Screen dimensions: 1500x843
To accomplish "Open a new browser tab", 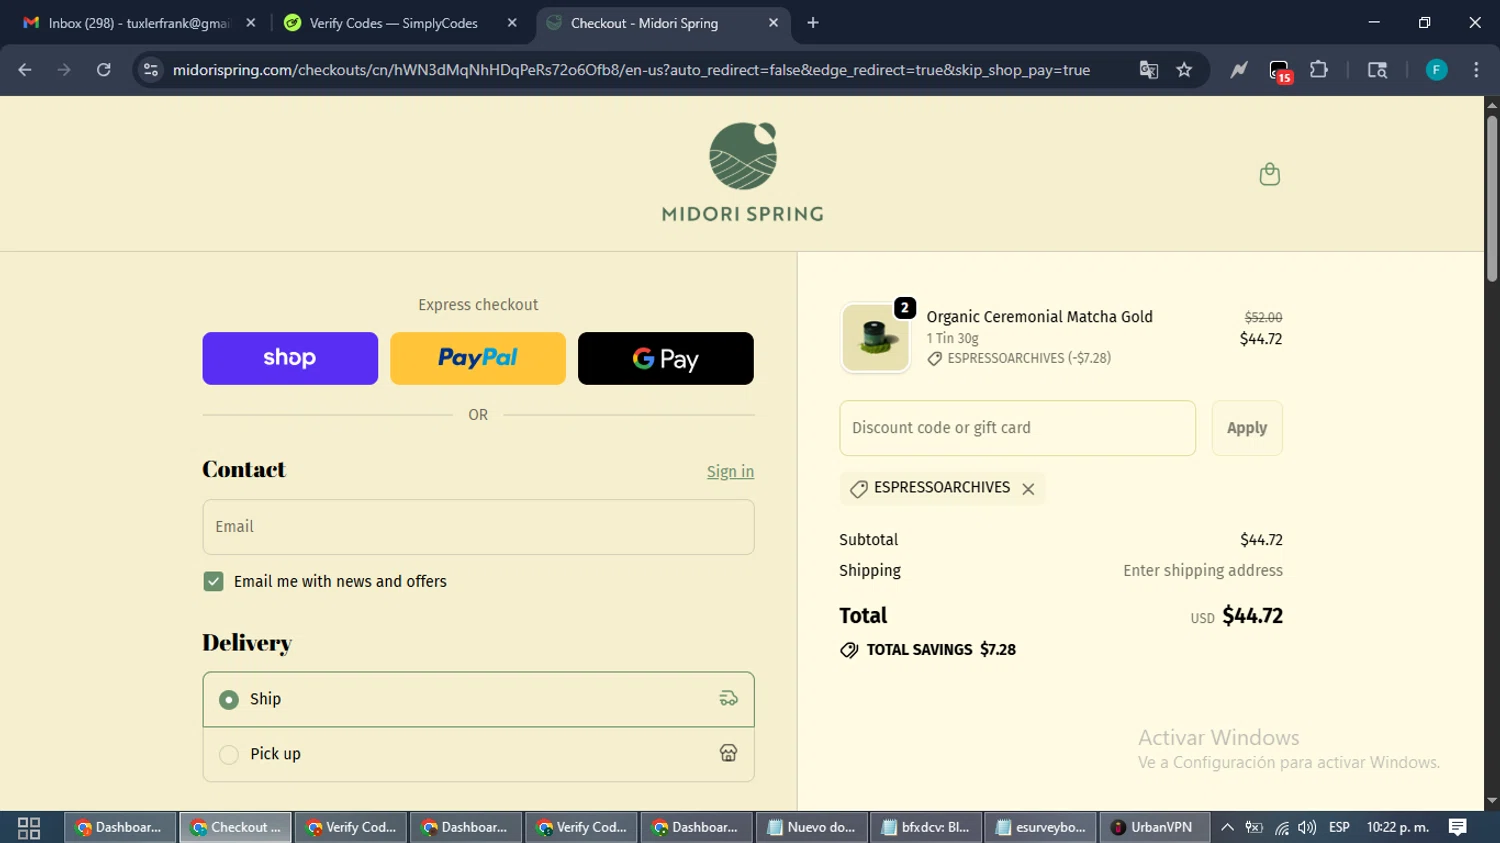I will 813,23.
